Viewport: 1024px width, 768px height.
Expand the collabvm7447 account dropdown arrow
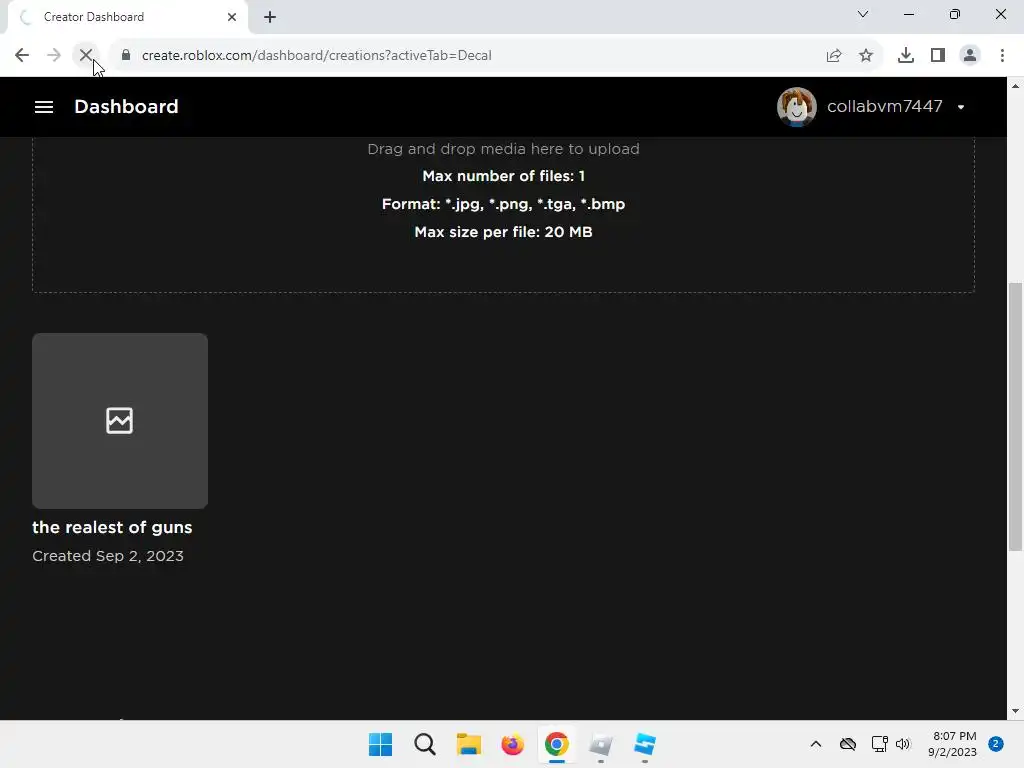point(961,107)
